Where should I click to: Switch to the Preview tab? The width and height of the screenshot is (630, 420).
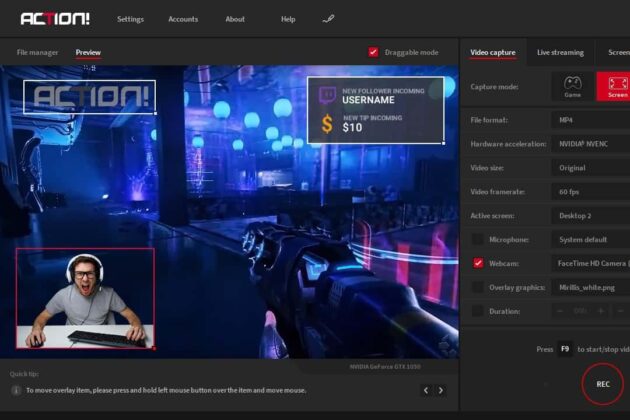point(88,52)
